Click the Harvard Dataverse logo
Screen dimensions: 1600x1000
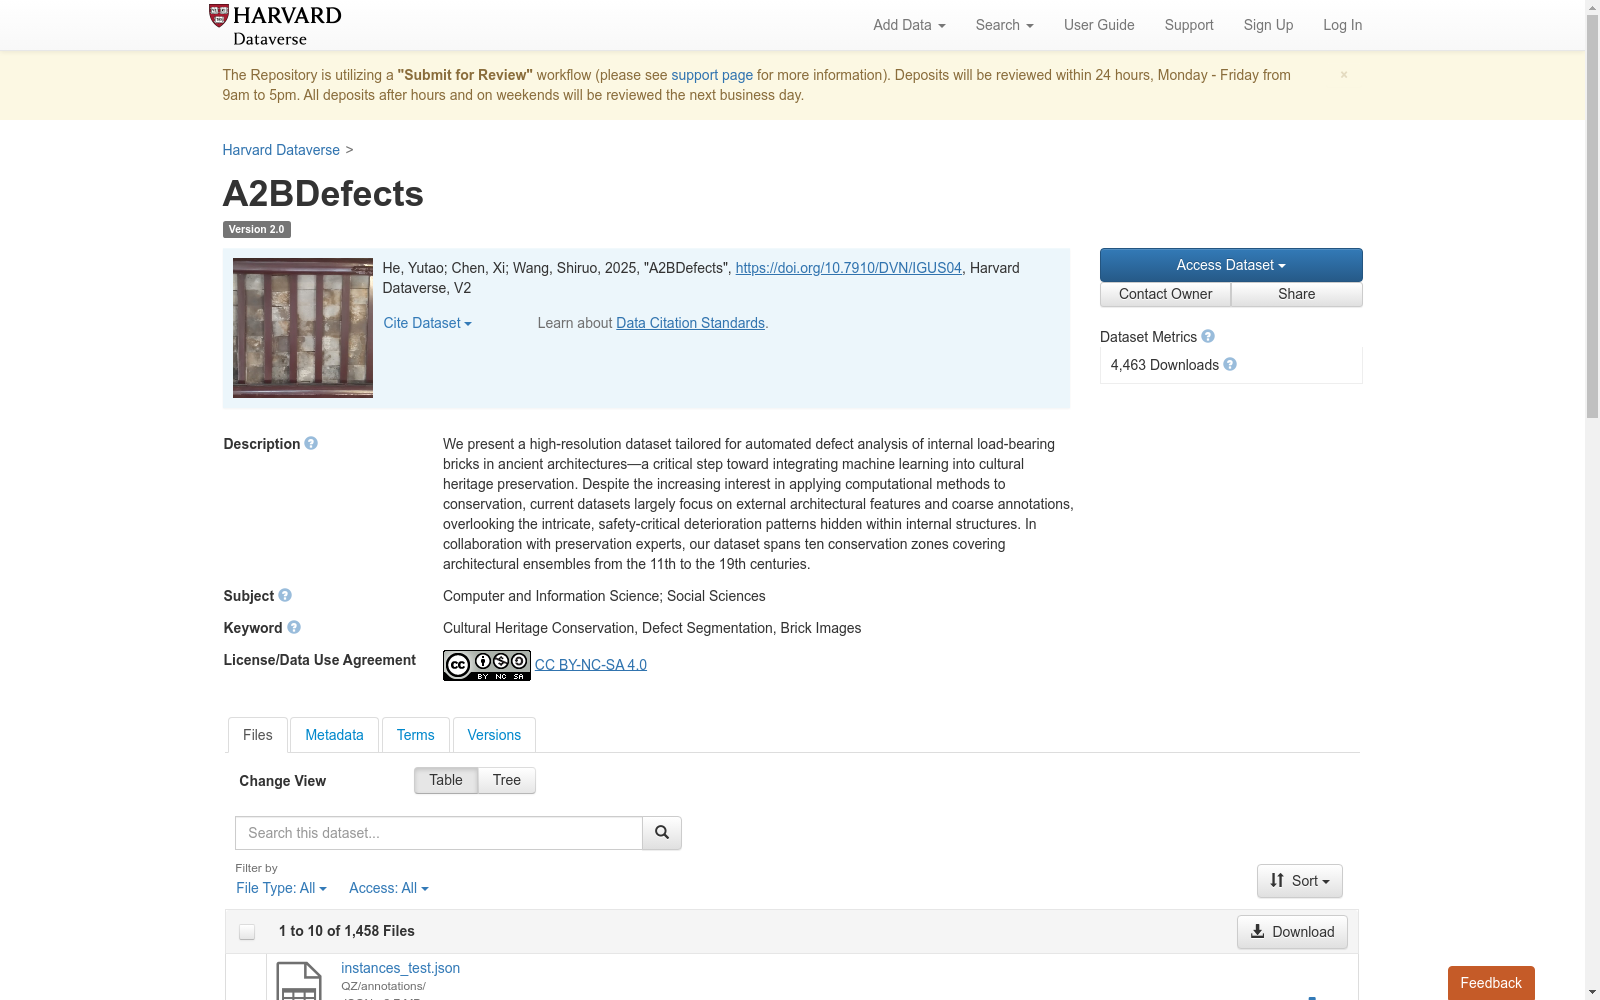tap(275, 25)
